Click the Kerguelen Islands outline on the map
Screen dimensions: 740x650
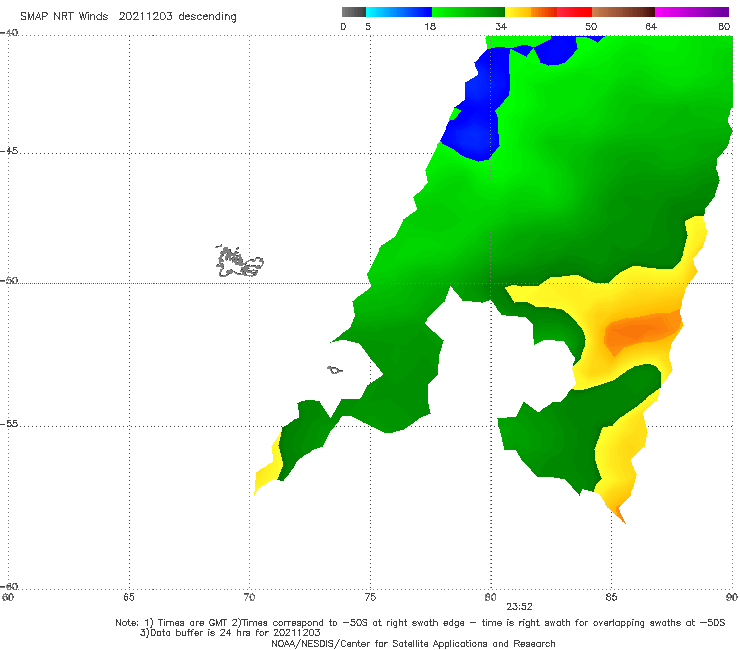[x=239, y=261]
